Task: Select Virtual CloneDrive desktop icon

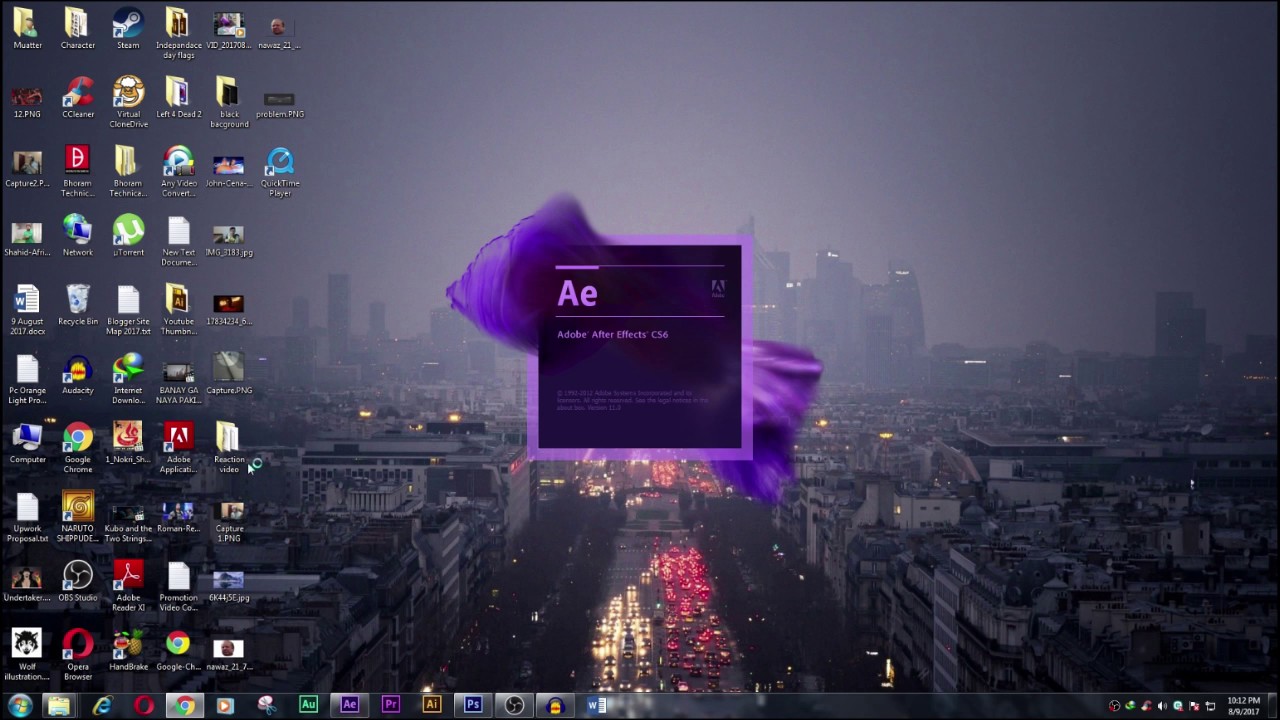Action: click(128, 102)
